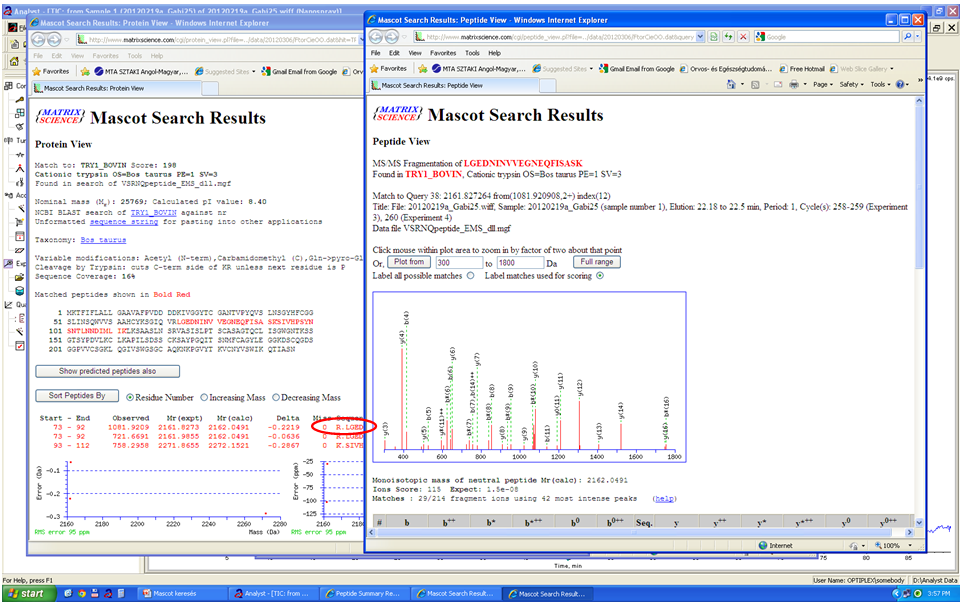Open the TRY1_BOVIN BLAST link
Viewport: 960px width, 602px height.
153,213
